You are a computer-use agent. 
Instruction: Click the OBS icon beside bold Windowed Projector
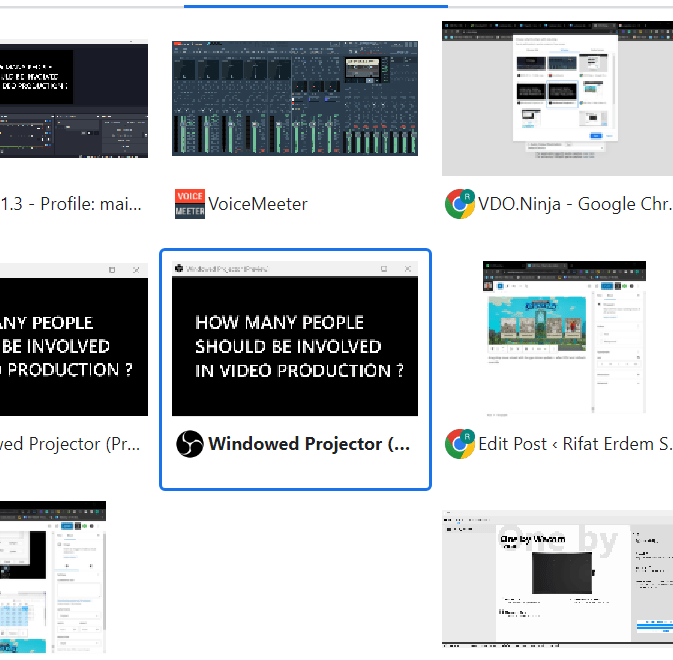pyautogui.click(x=190, y=444)
